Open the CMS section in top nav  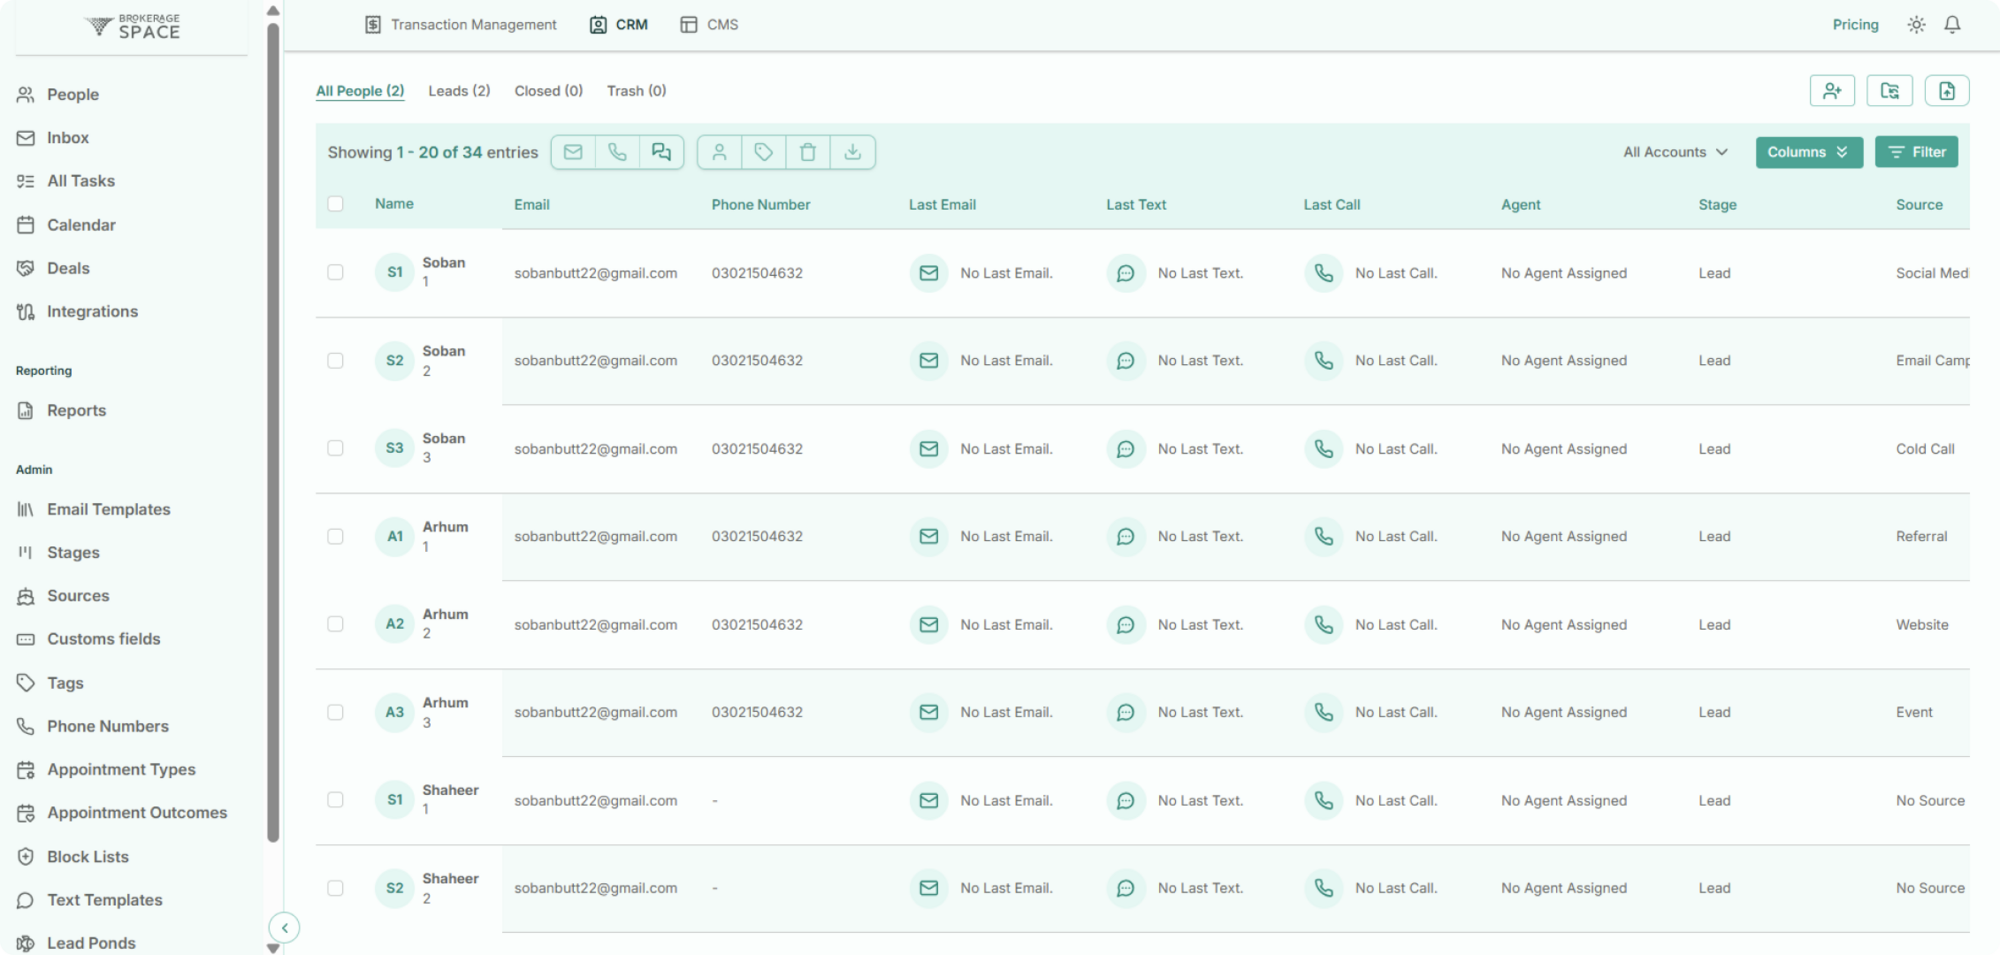[709, 25]
